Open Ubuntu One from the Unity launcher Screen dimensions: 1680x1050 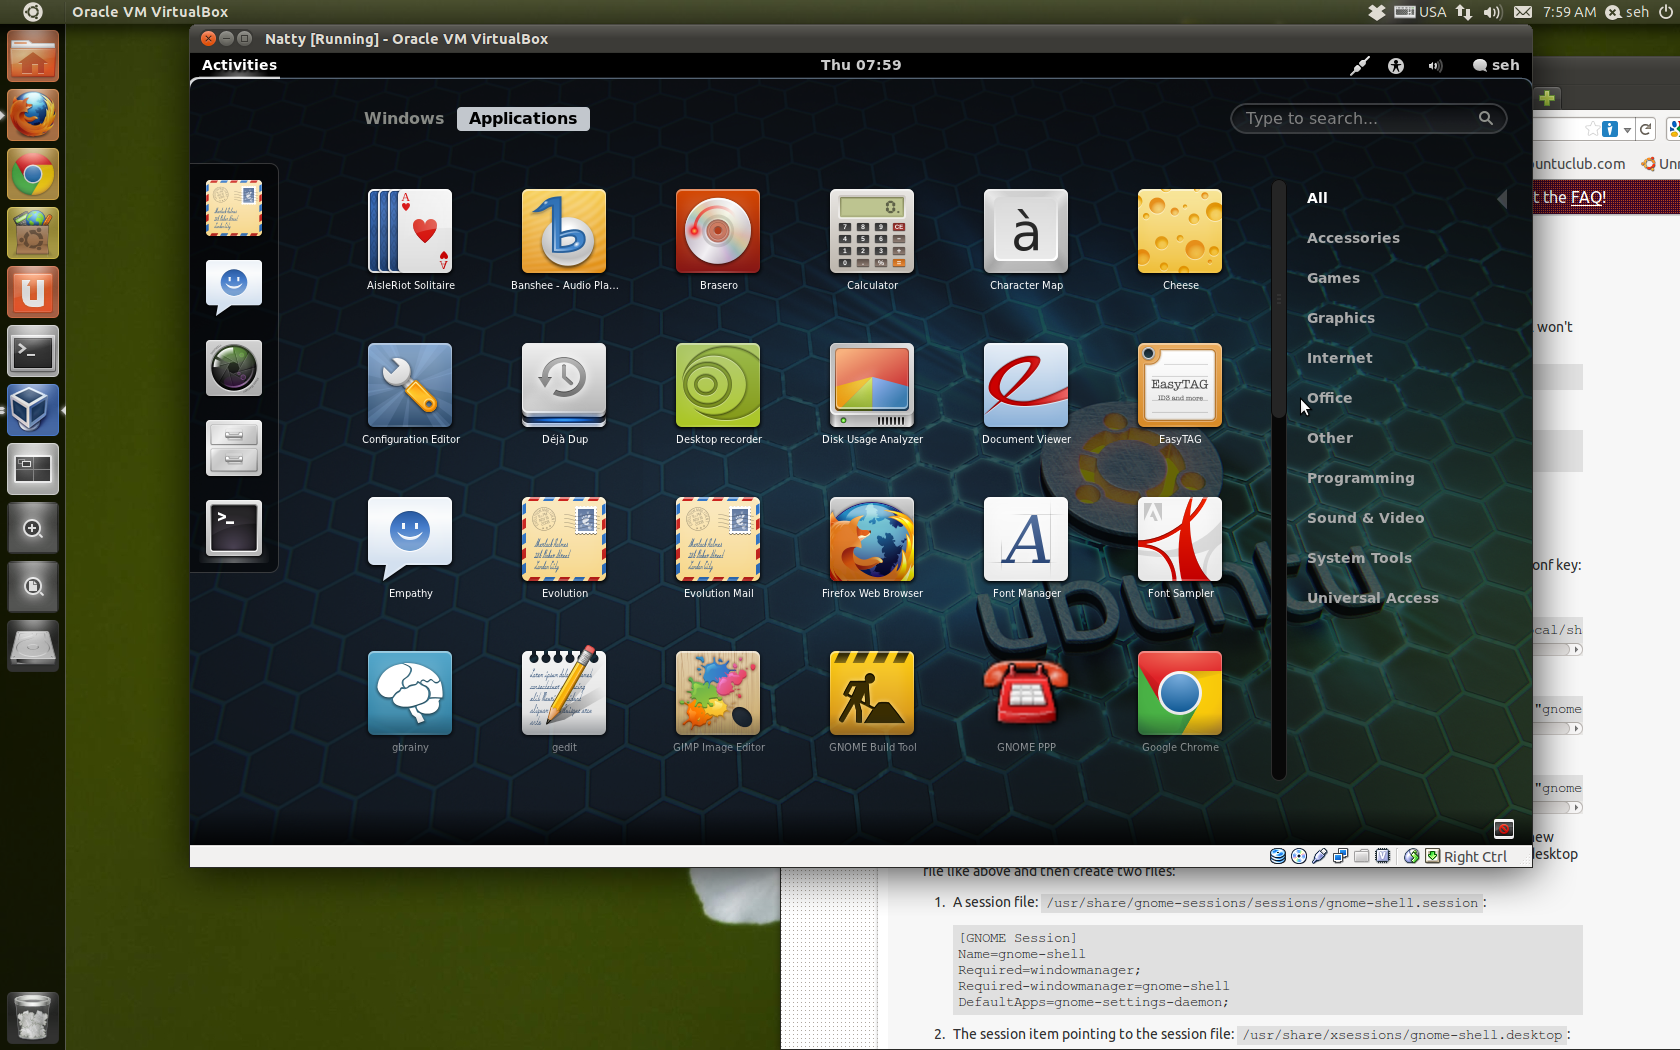(33, 293)
